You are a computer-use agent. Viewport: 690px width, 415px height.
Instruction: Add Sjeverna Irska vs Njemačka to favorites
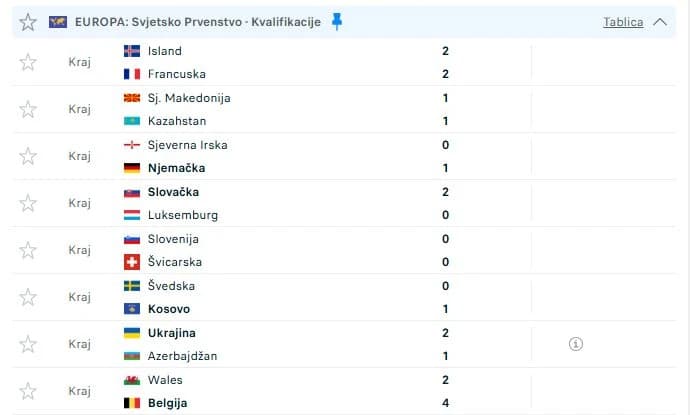pyautogui.click(x=28, y=156)
